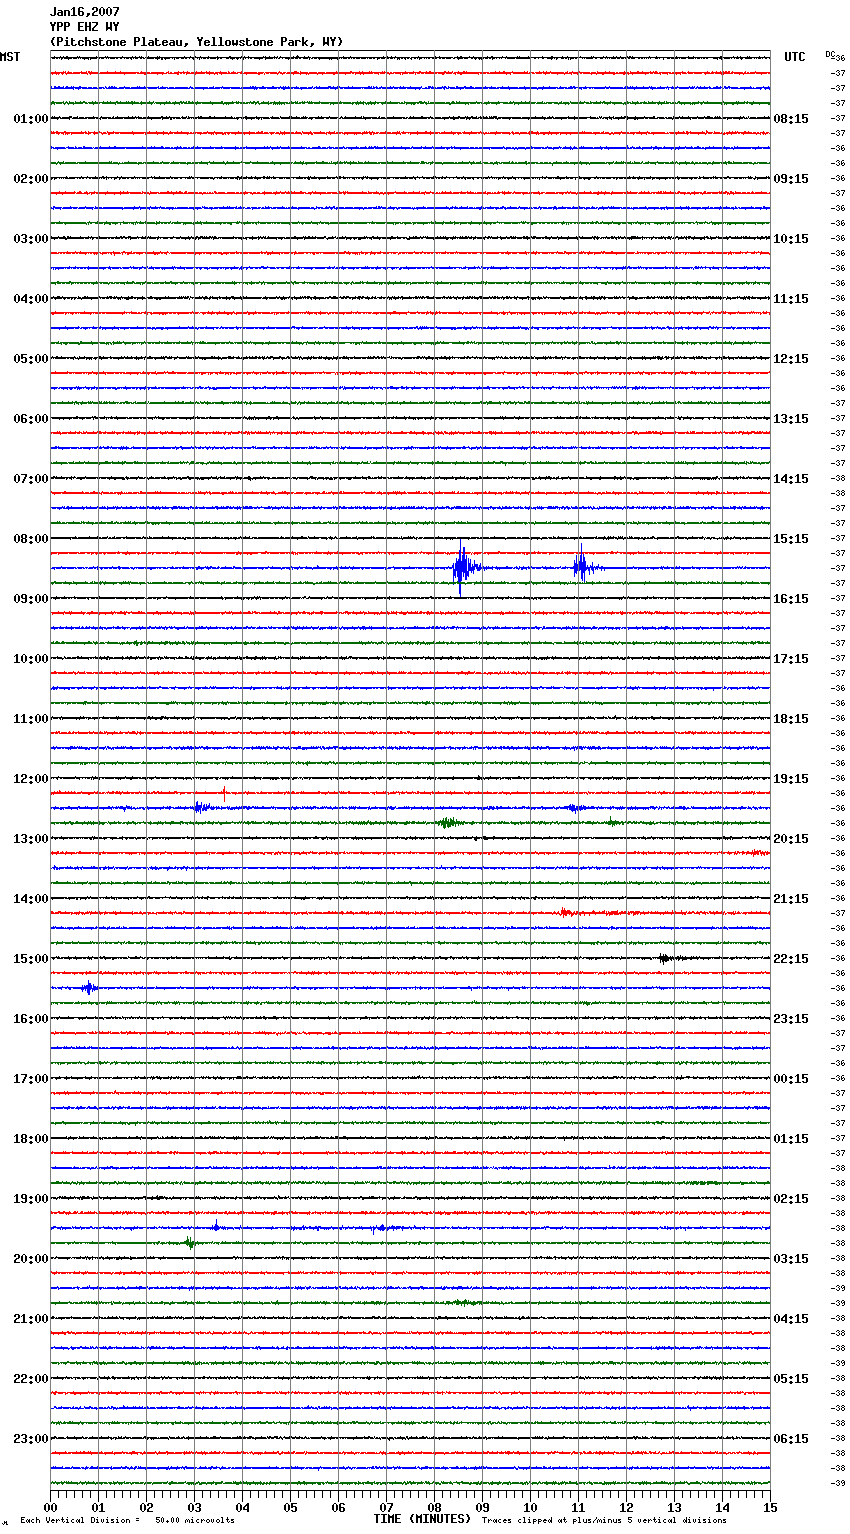Click the 00:15 UTC time label
The height and width of the screenshot is (1534, 850).
tap(791, 1079)
